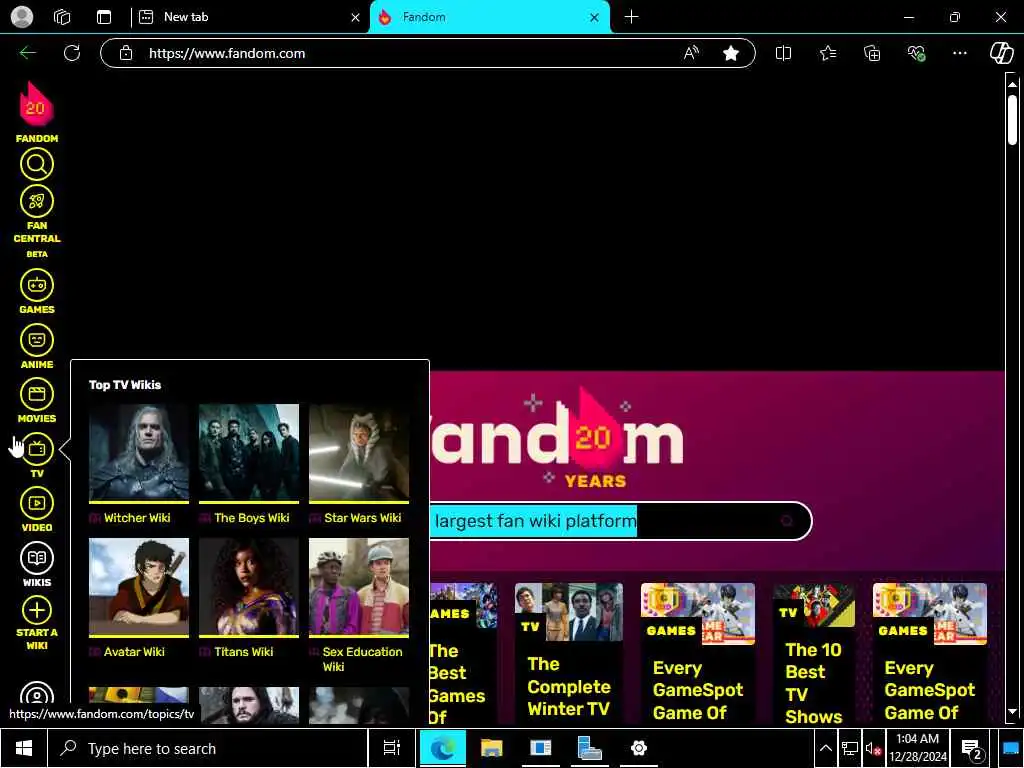This screenshot has height=768, width=1024.
Task: Click the page scrollbar thumb
Action: coord(1012,120)
